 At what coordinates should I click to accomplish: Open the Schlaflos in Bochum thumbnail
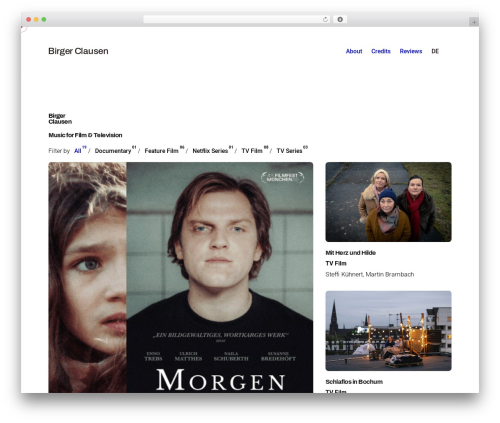point(388,331)
